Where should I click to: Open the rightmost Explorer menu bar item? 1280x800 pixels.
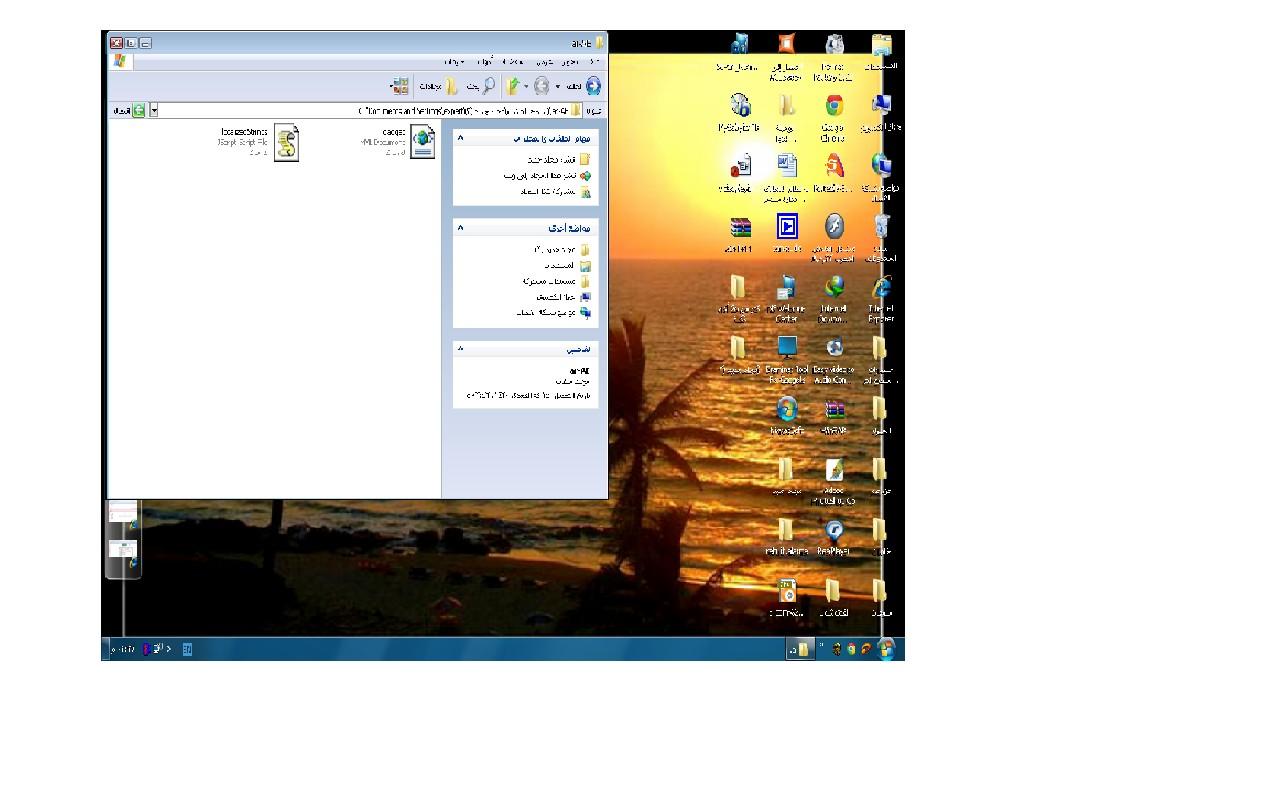[x=594, y=62]
